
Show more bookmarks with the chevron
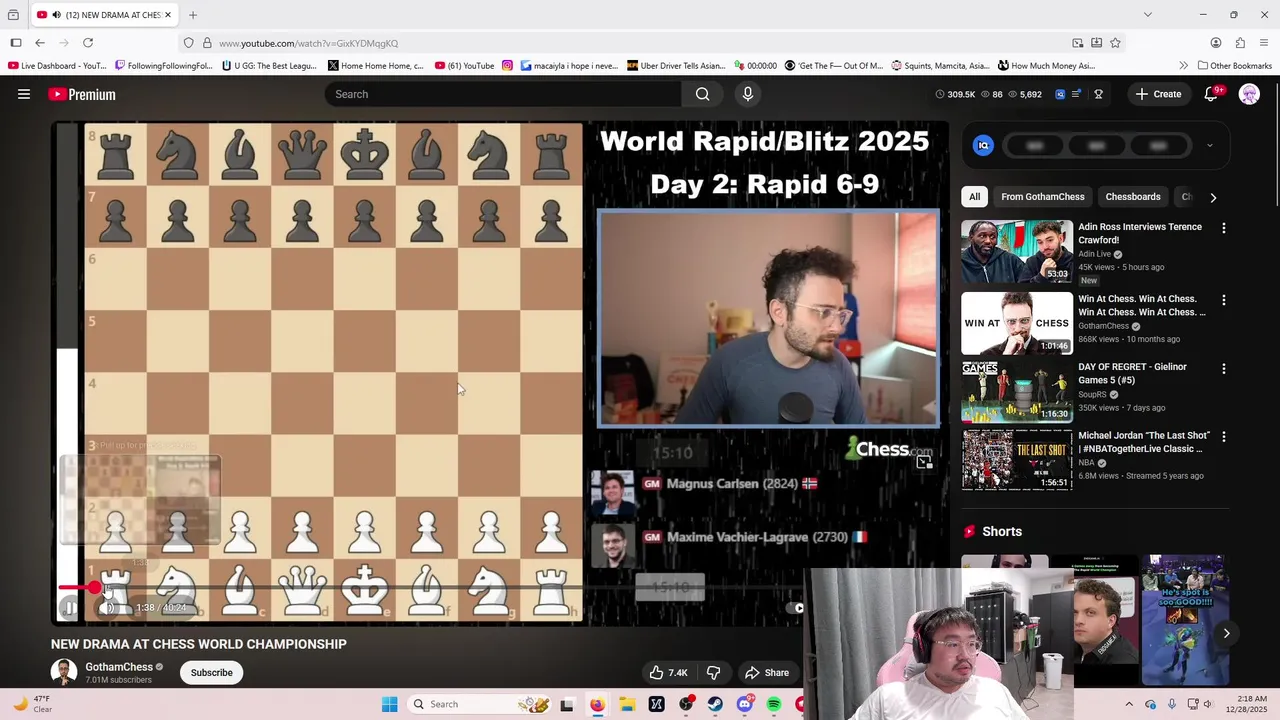1183,66
